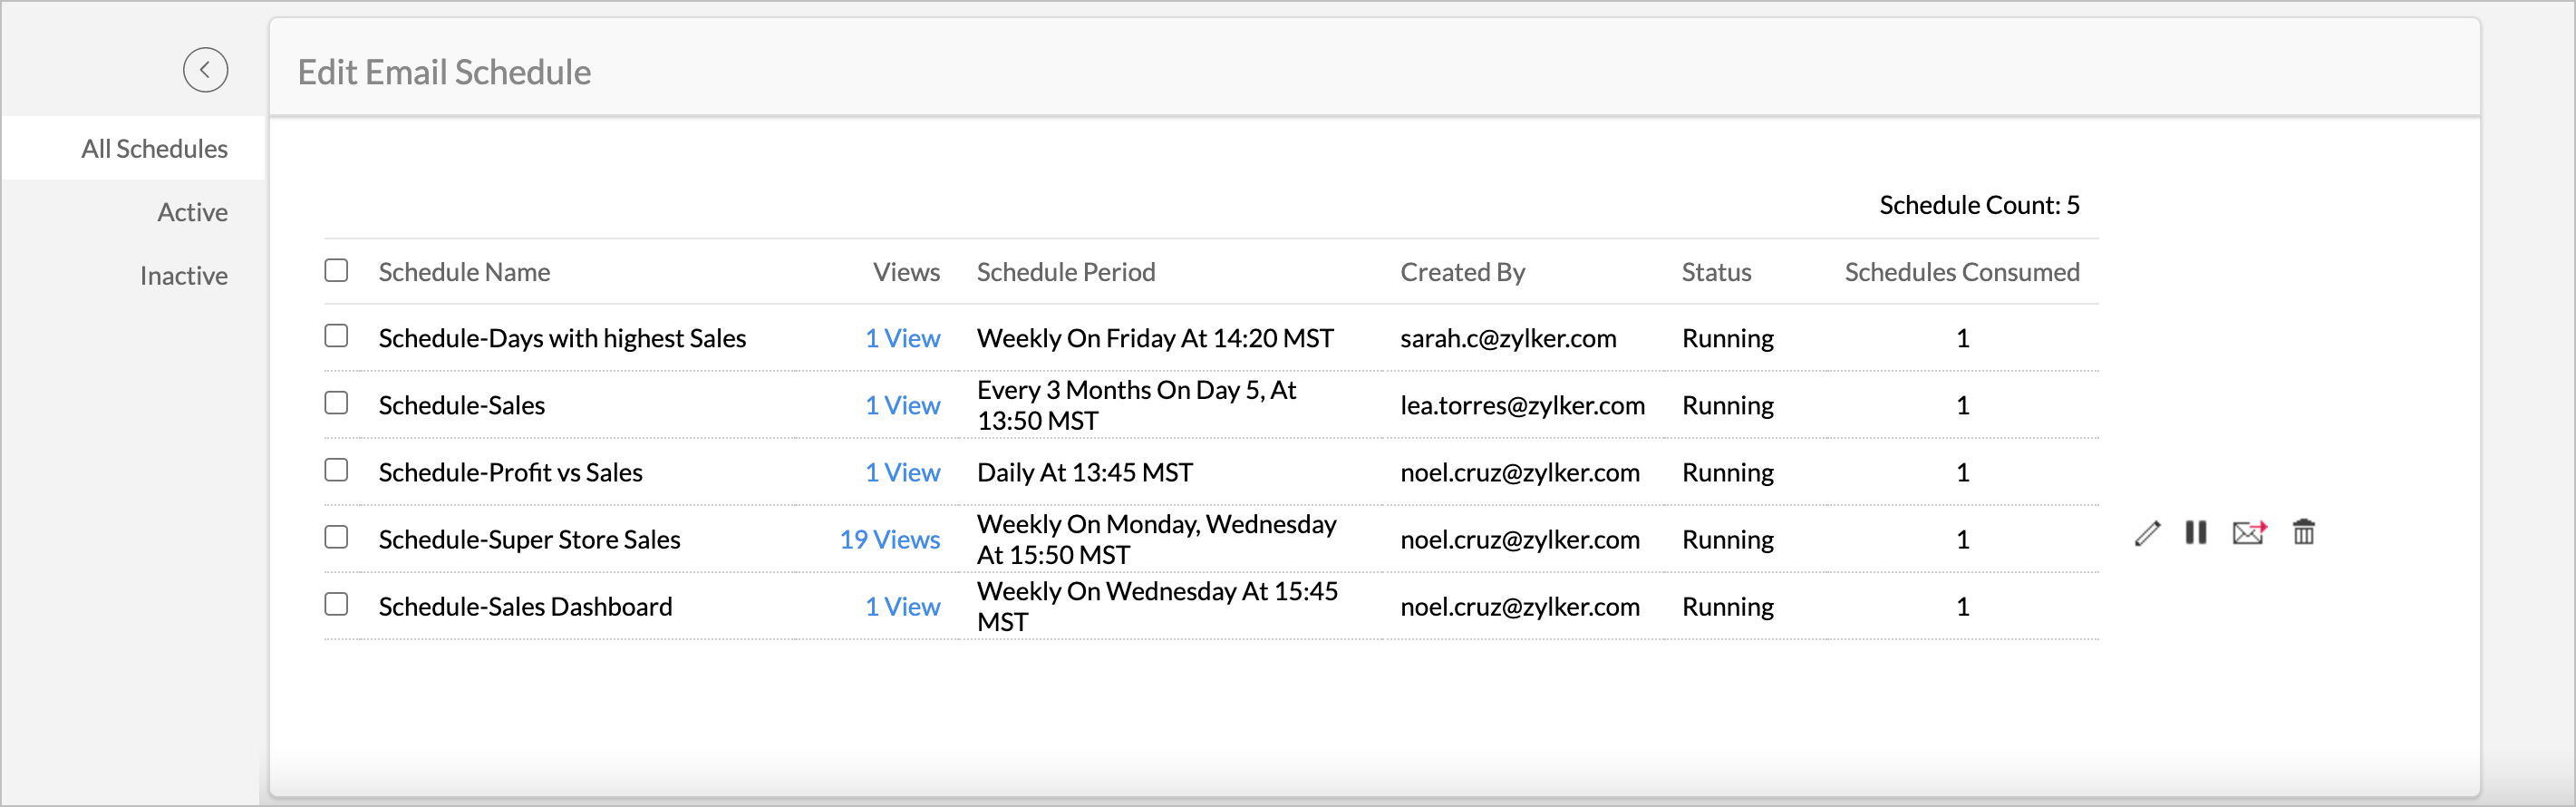Pause the Super Store Sales schedule
The height and width of the screenshot is (807, 2576).
(2196, 533)
